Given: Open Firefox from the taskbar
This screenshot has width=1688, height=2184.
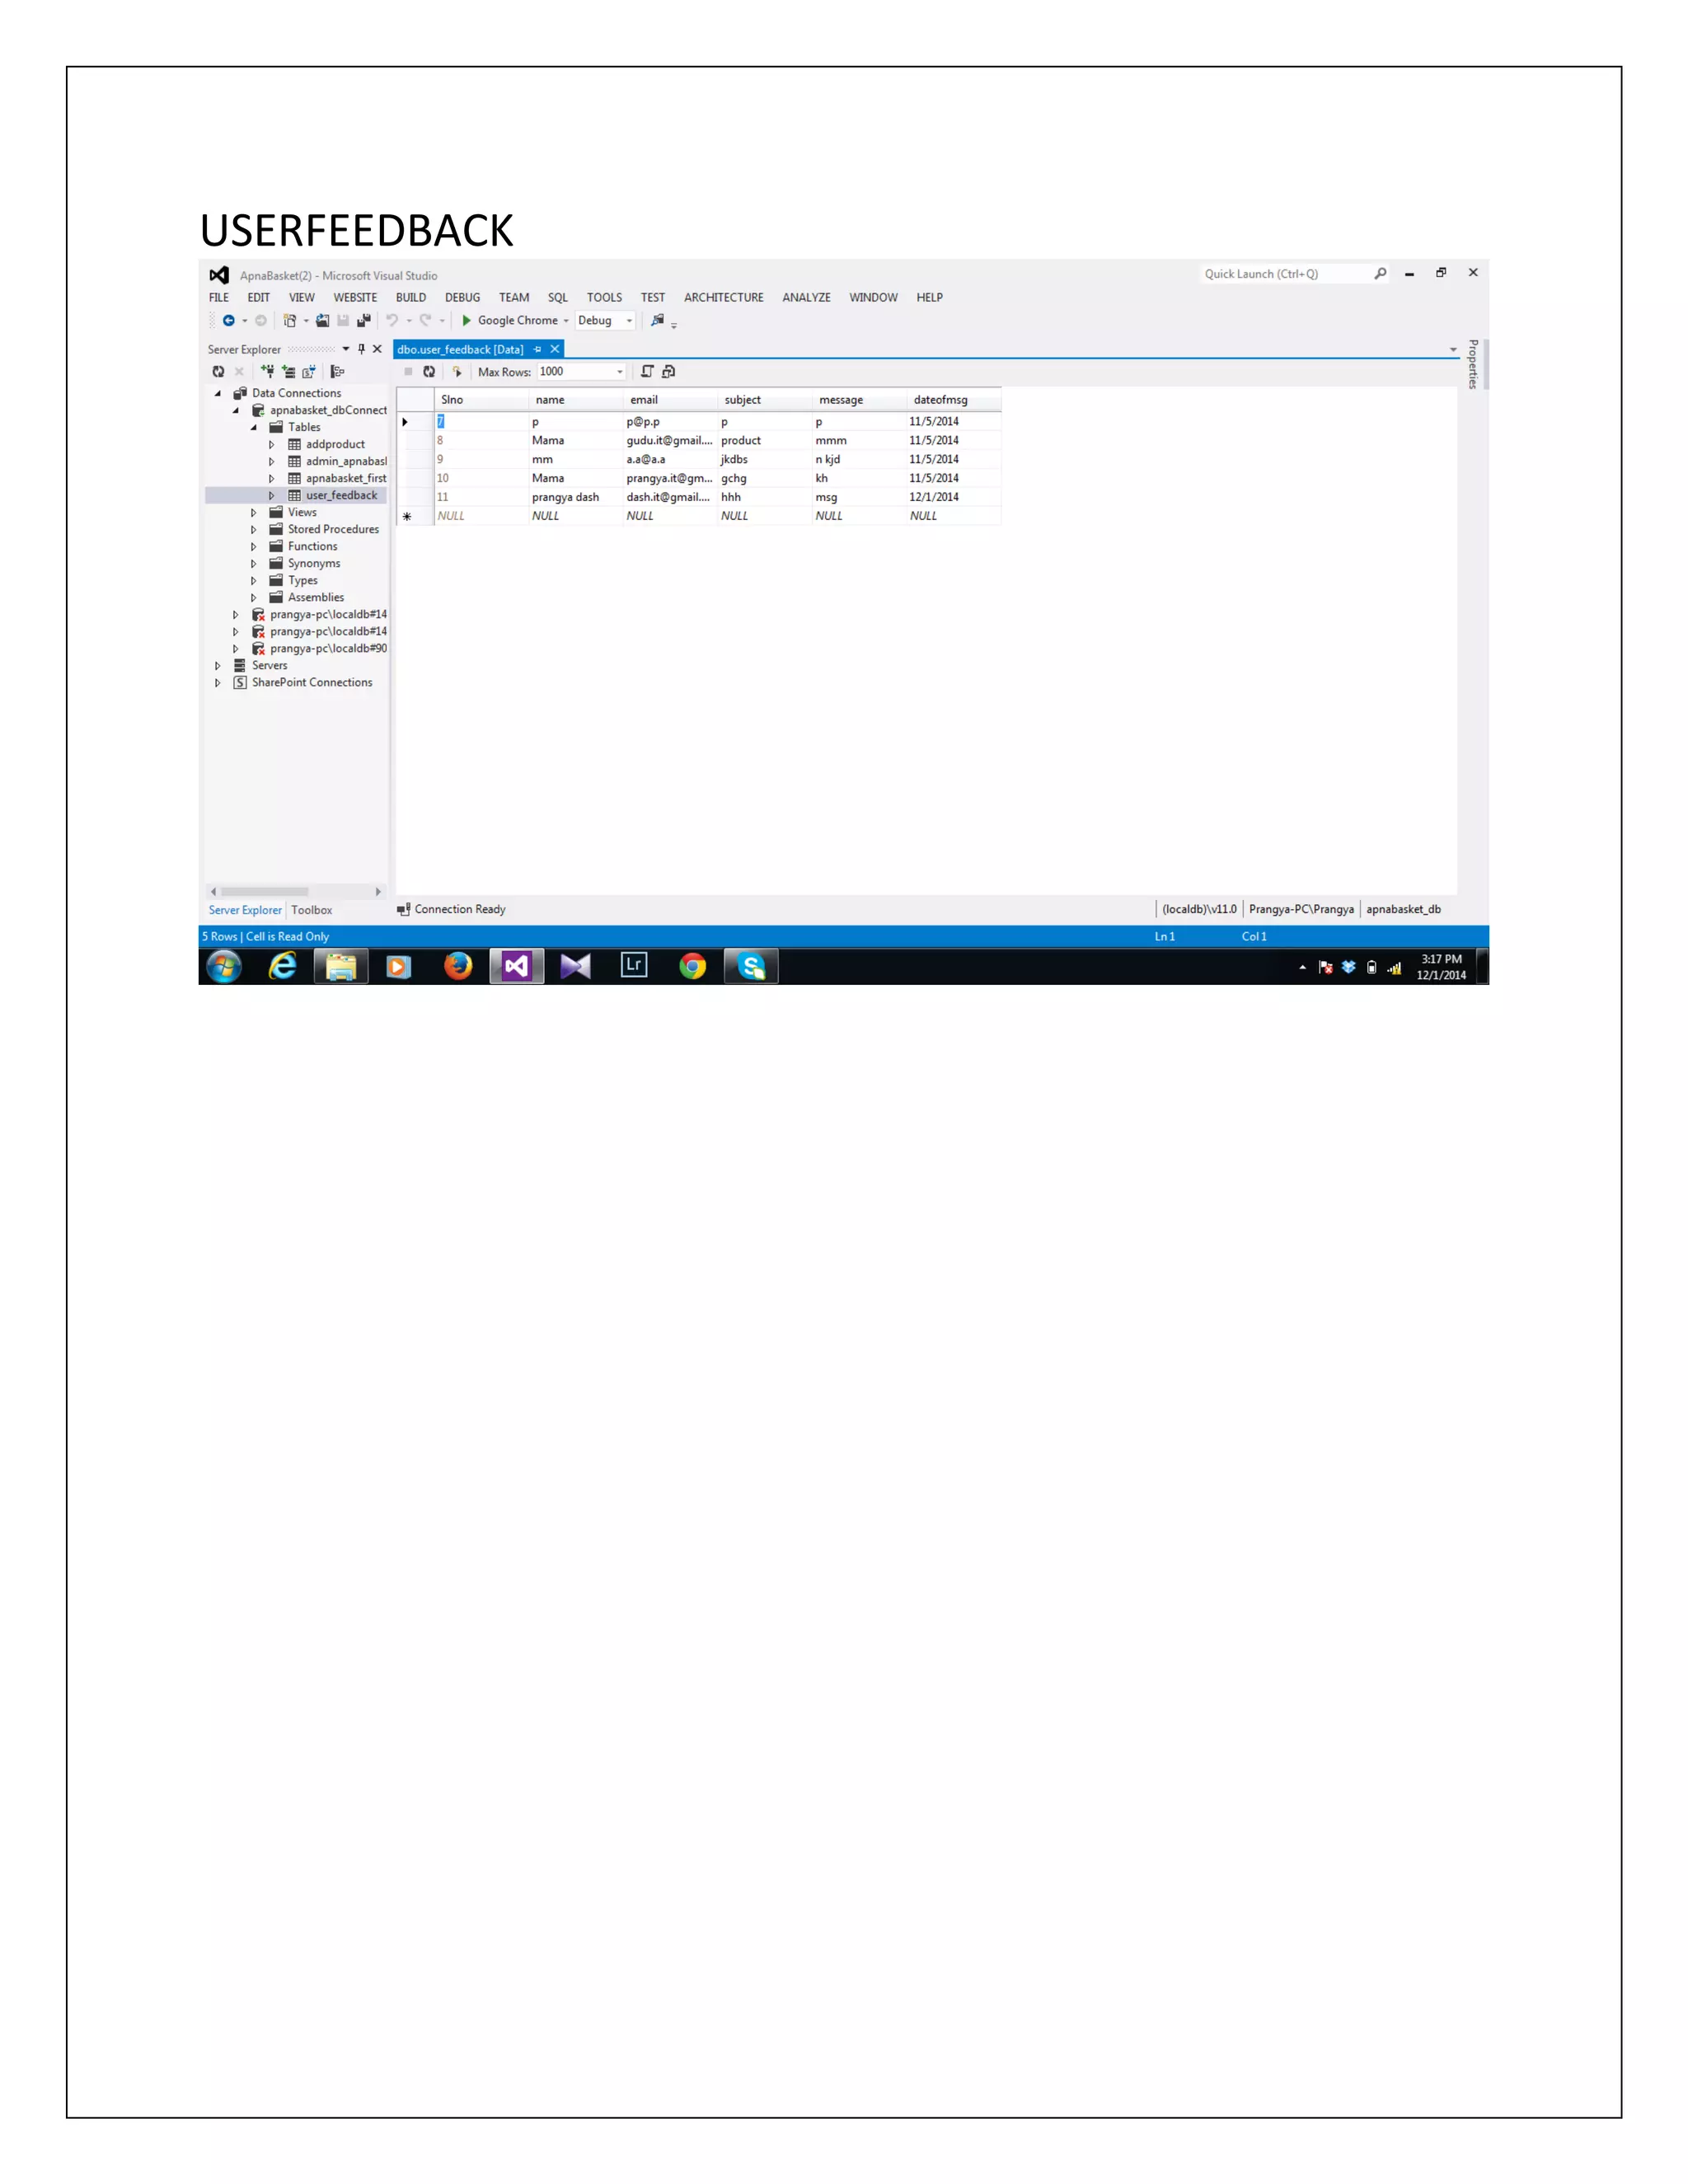Looking at the screenshot, I should [x=458, y=966].
